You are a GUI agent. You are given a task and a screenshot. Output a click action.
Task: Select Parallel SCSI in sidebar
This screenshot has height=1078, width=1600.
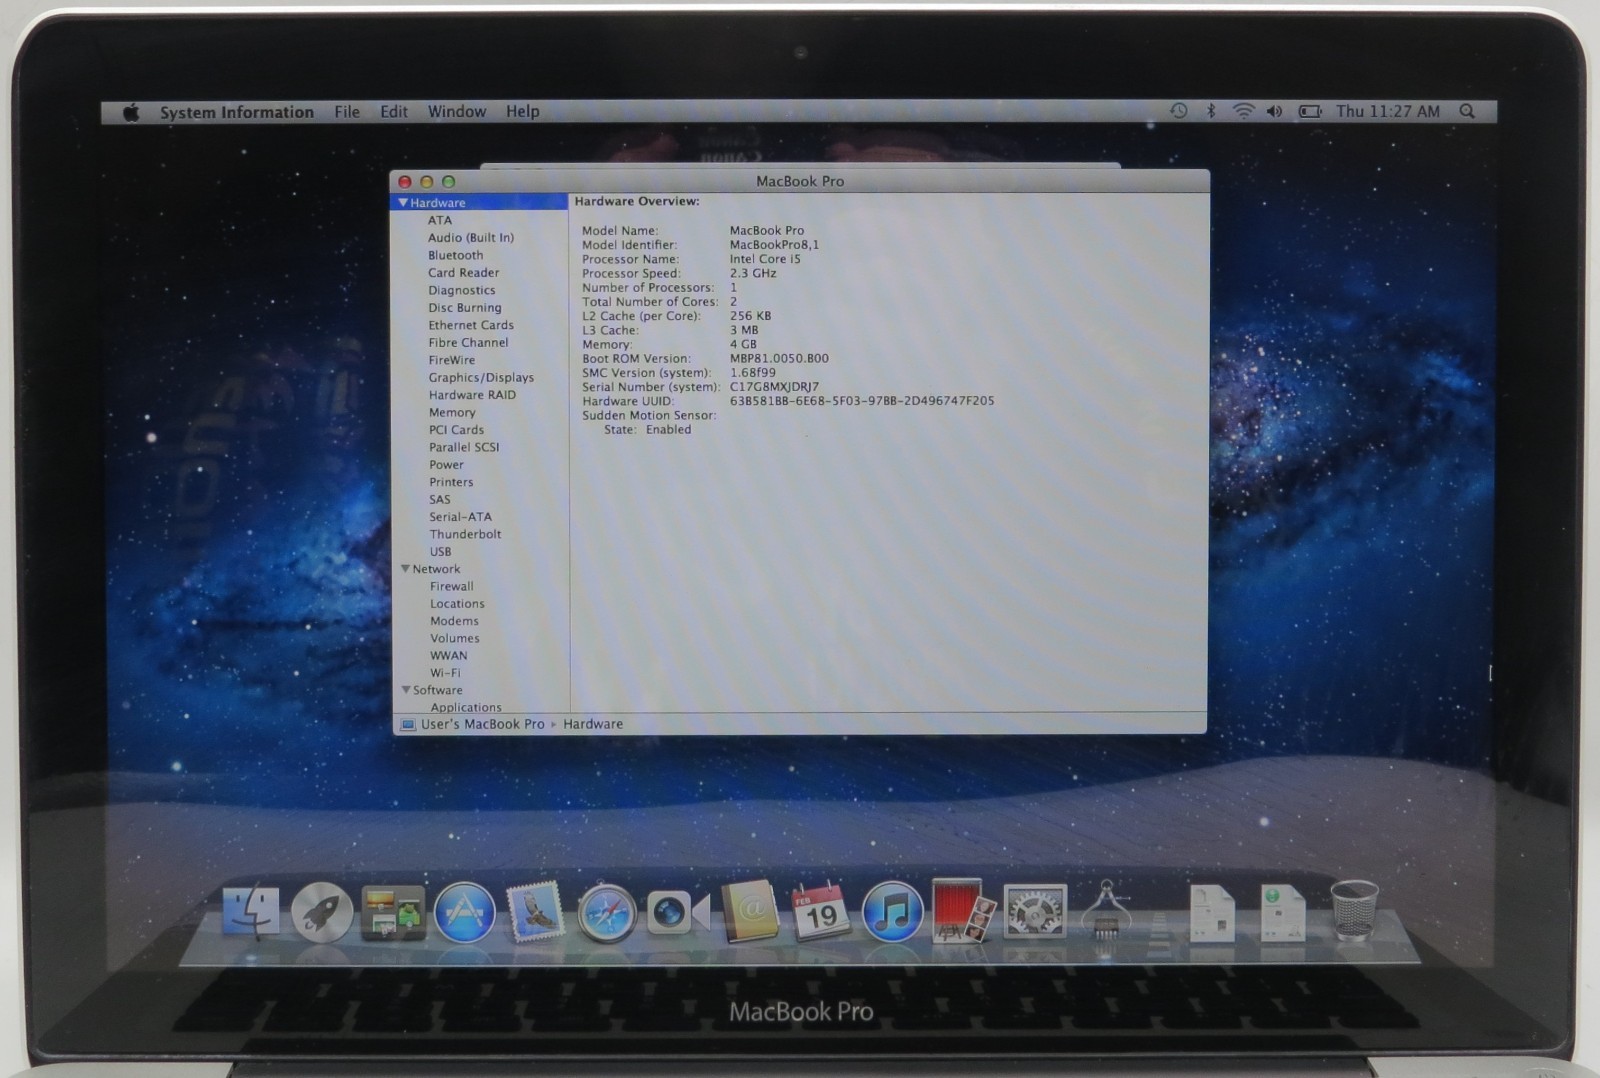point(464,447)
